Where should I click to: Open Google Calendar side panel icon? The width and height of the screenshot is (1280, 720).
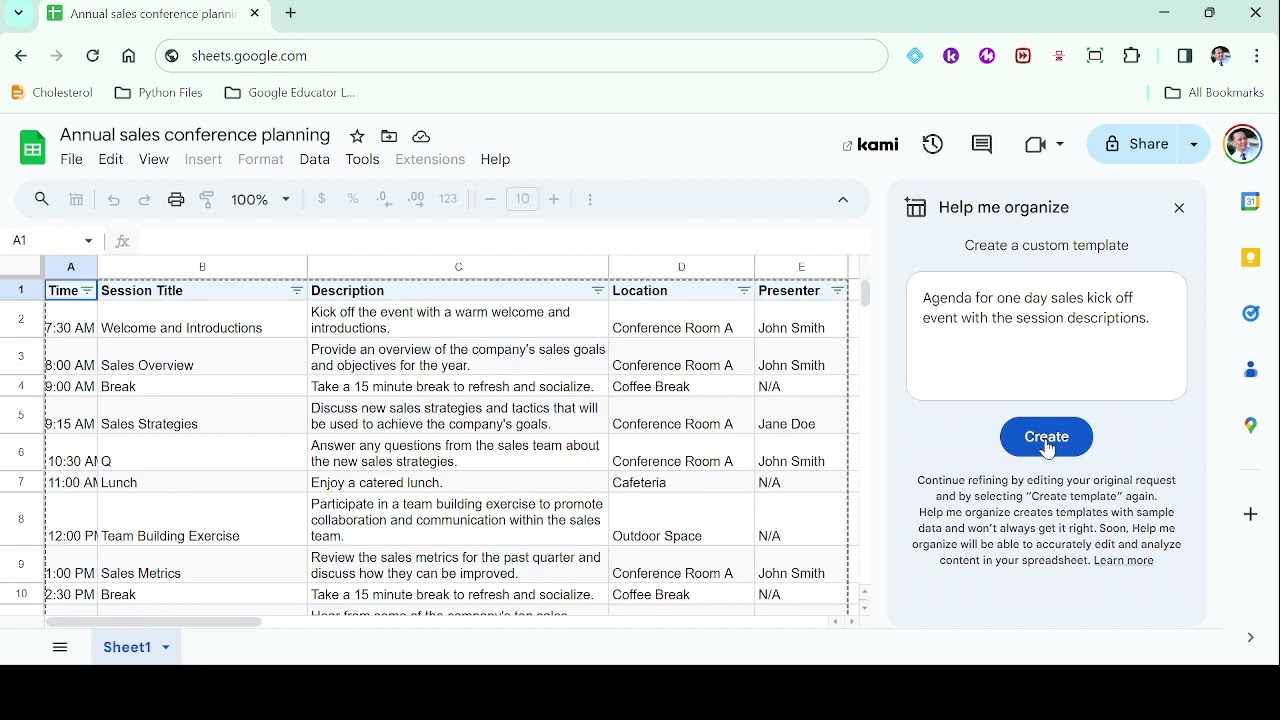1250,202
